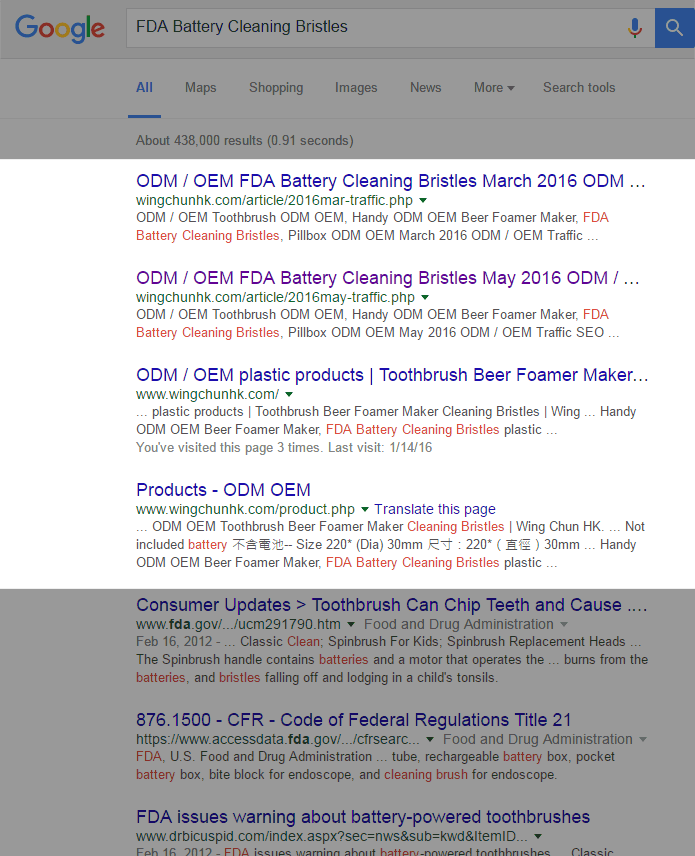Switch to the Maps tab
Viewport: 695px width, 856px height.
coord(200,88)
